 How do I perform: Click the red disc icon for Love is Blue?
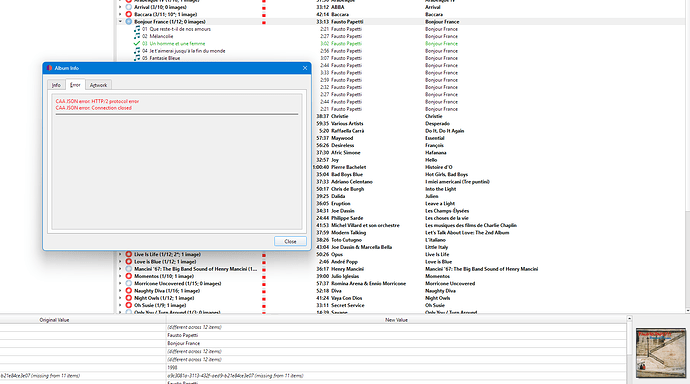point(129,262)
